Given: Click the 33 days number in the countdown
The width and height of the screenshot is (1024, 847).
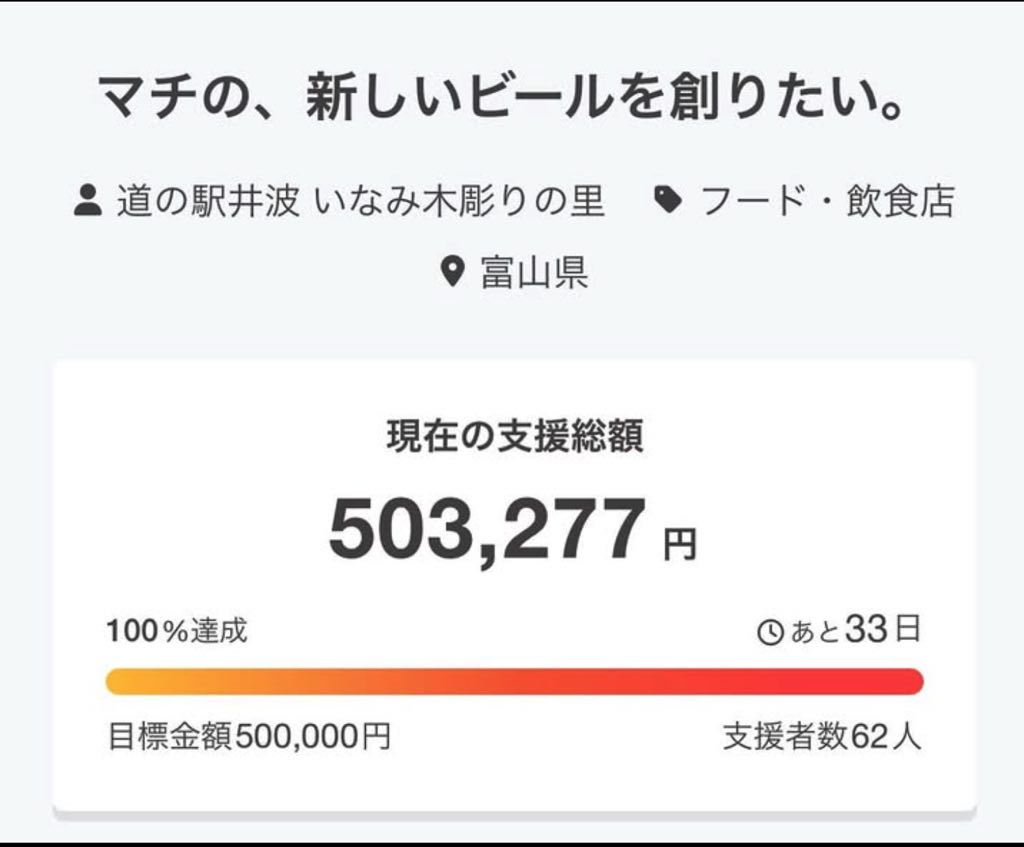Looking at the screenshot, I should [867, 630].
